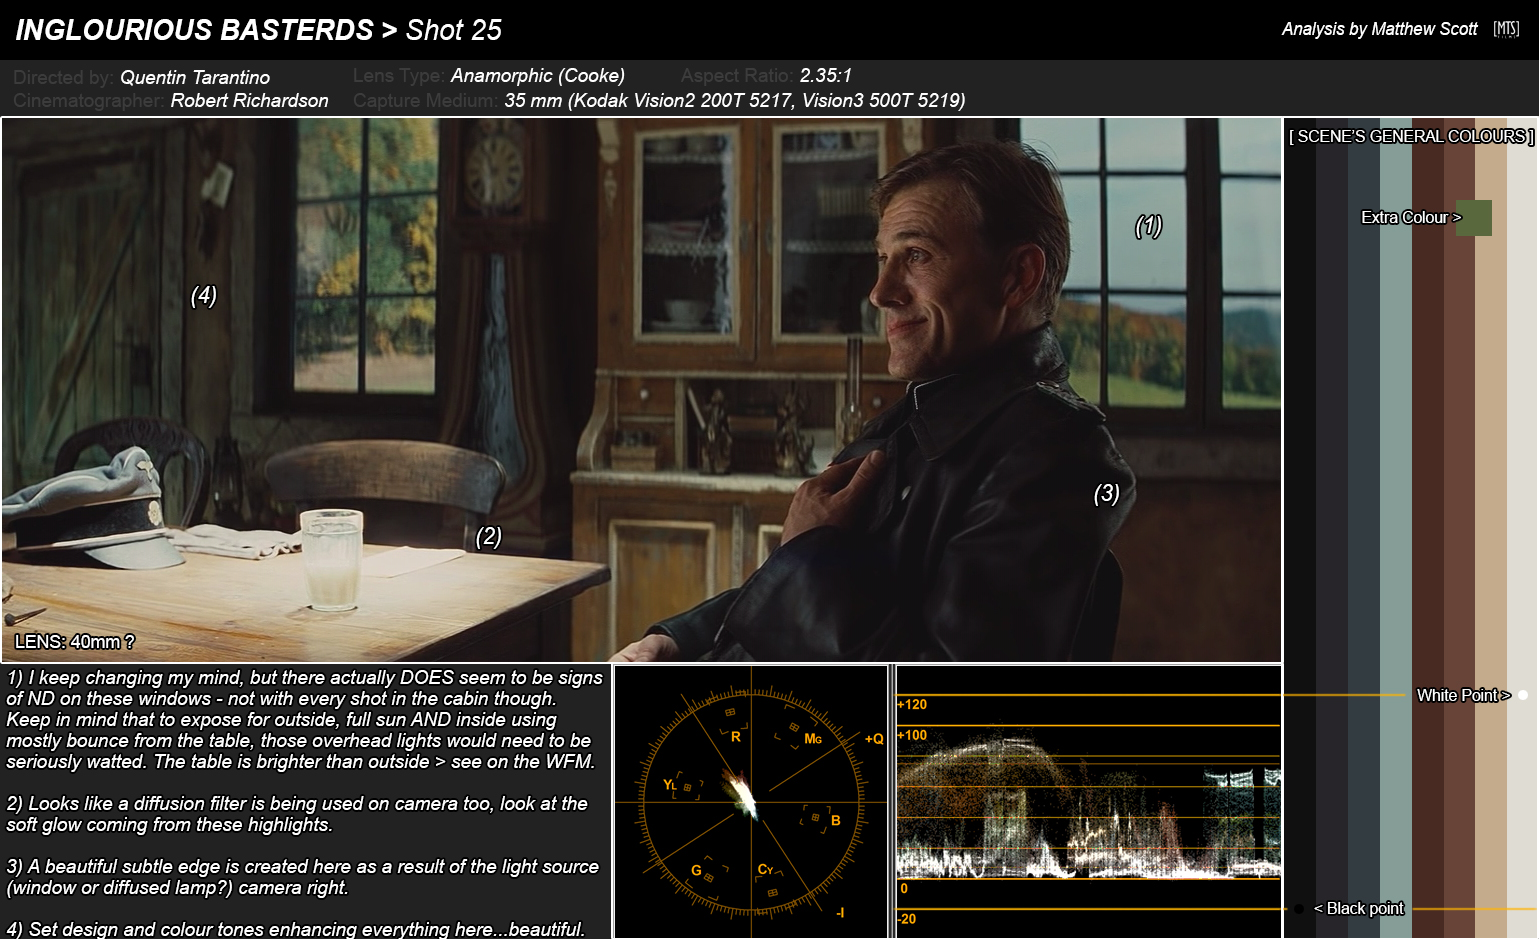Click the film still of Shot 25
Screen dimensions: 1539x939
click(641, 390)
